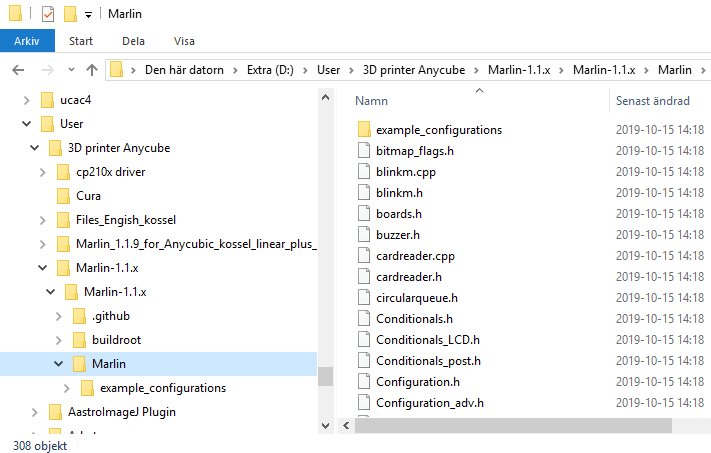Select the Configuration.h file icon
The height and width of the screenshot is (453, 711).
click(364, 381)
